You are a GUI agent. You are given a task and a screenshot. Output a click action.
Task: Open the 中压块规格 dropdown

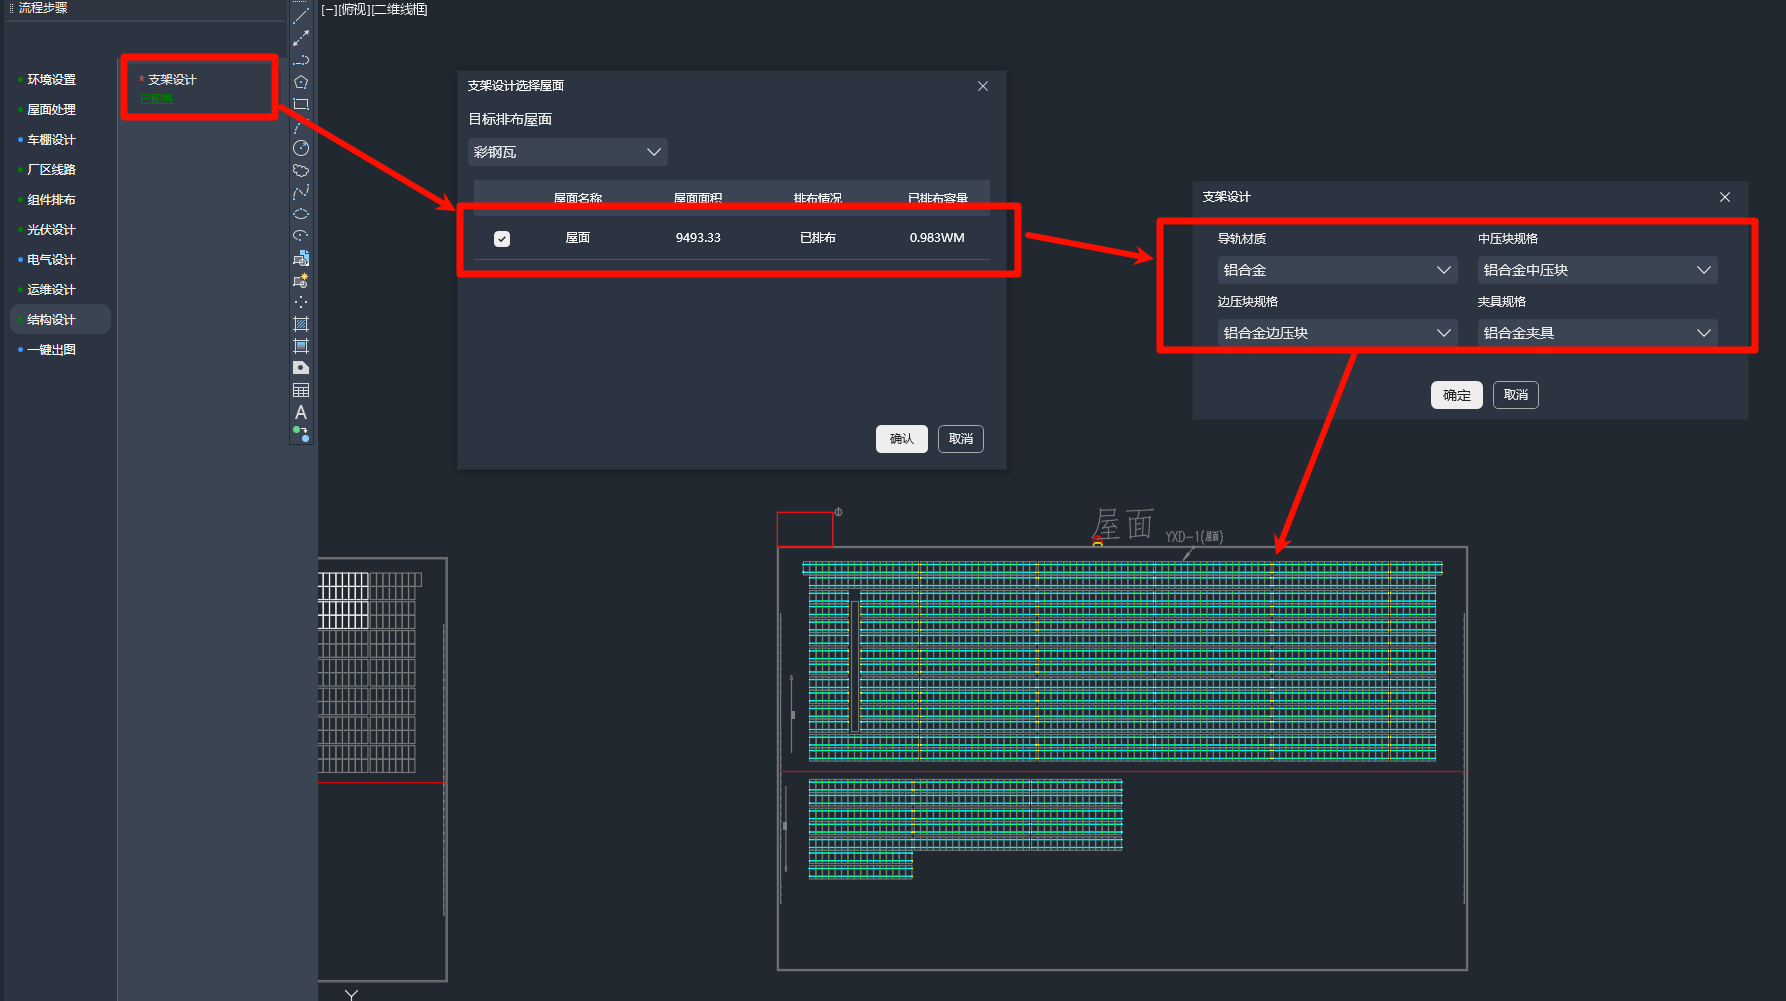[x=1596, y=270]
